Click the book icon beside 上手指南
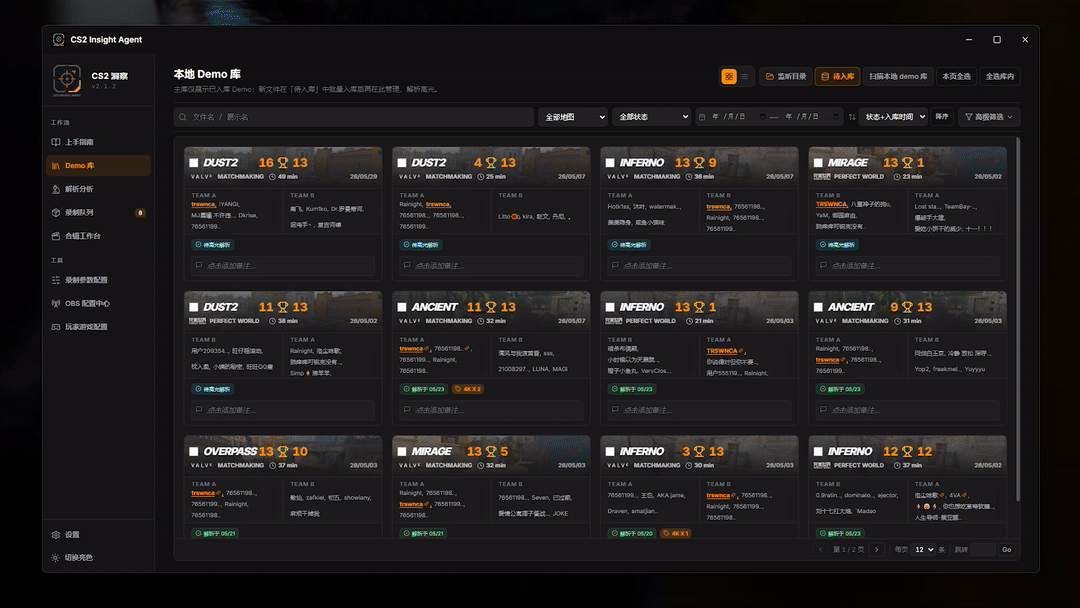Image resolution: width=1080 pixels, height=608 pixels. point(56,142)
